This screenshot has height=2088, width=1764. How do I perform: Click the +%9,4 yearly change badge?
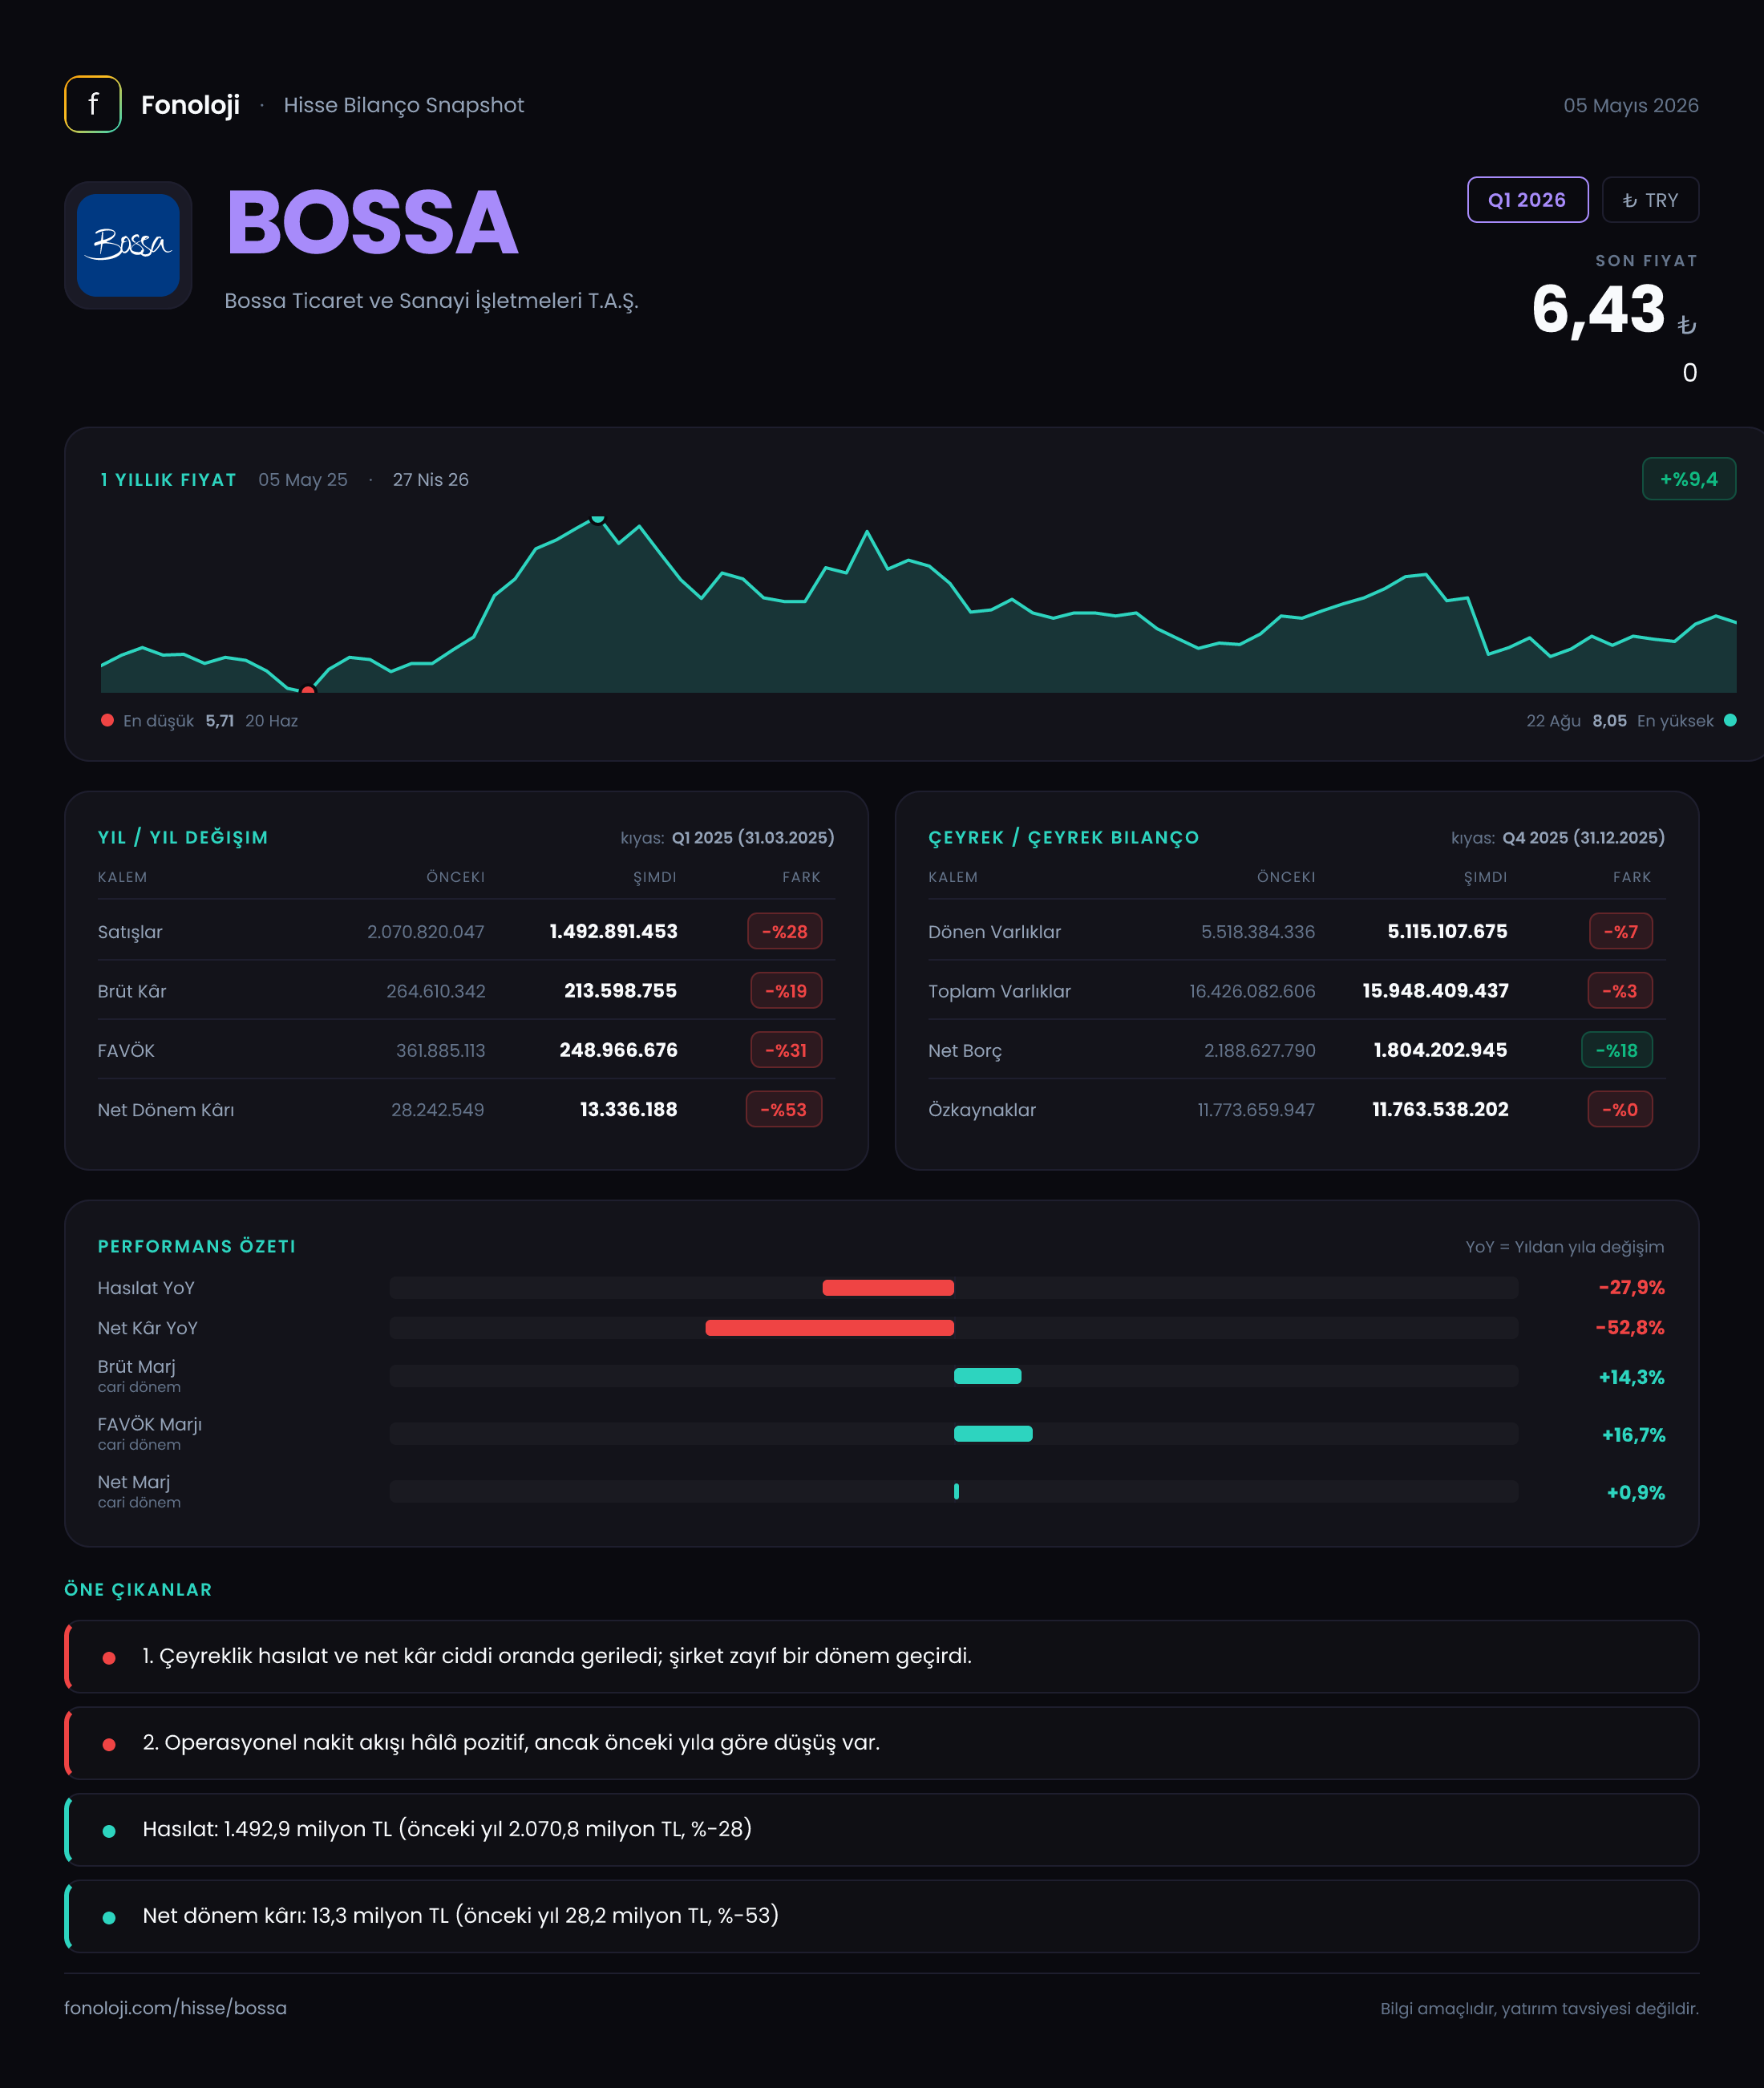(1689, 479)
